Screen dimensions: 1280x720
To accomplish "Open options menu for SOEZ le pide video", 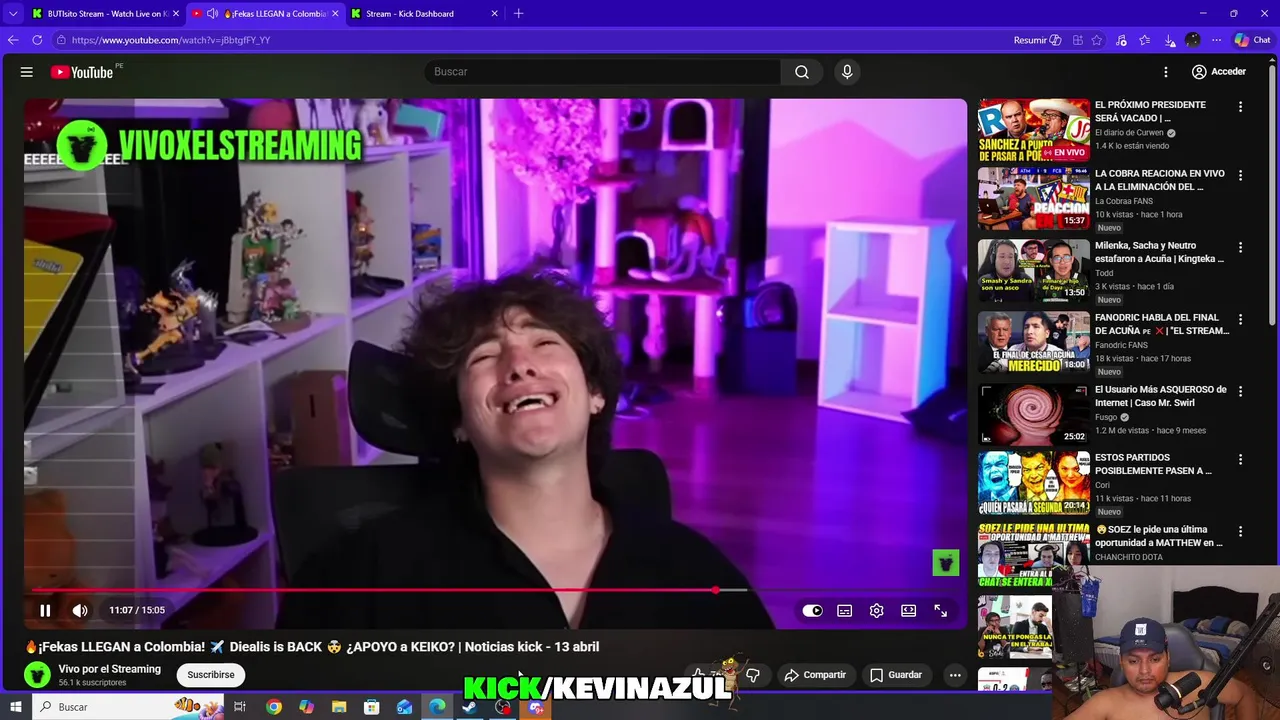I will [1240, 531].
